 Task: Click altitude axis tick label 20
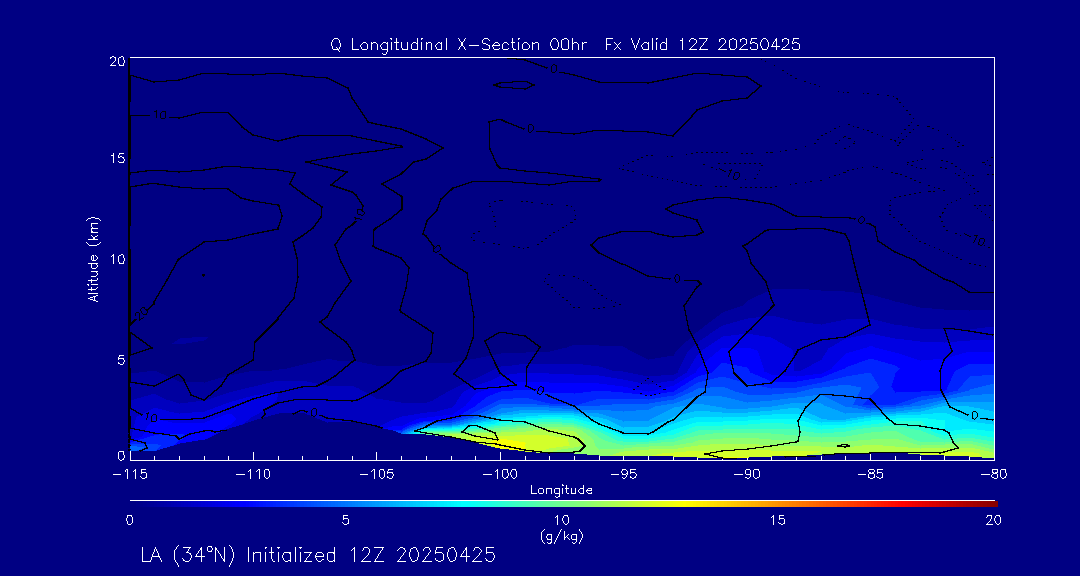pos(117,61)
